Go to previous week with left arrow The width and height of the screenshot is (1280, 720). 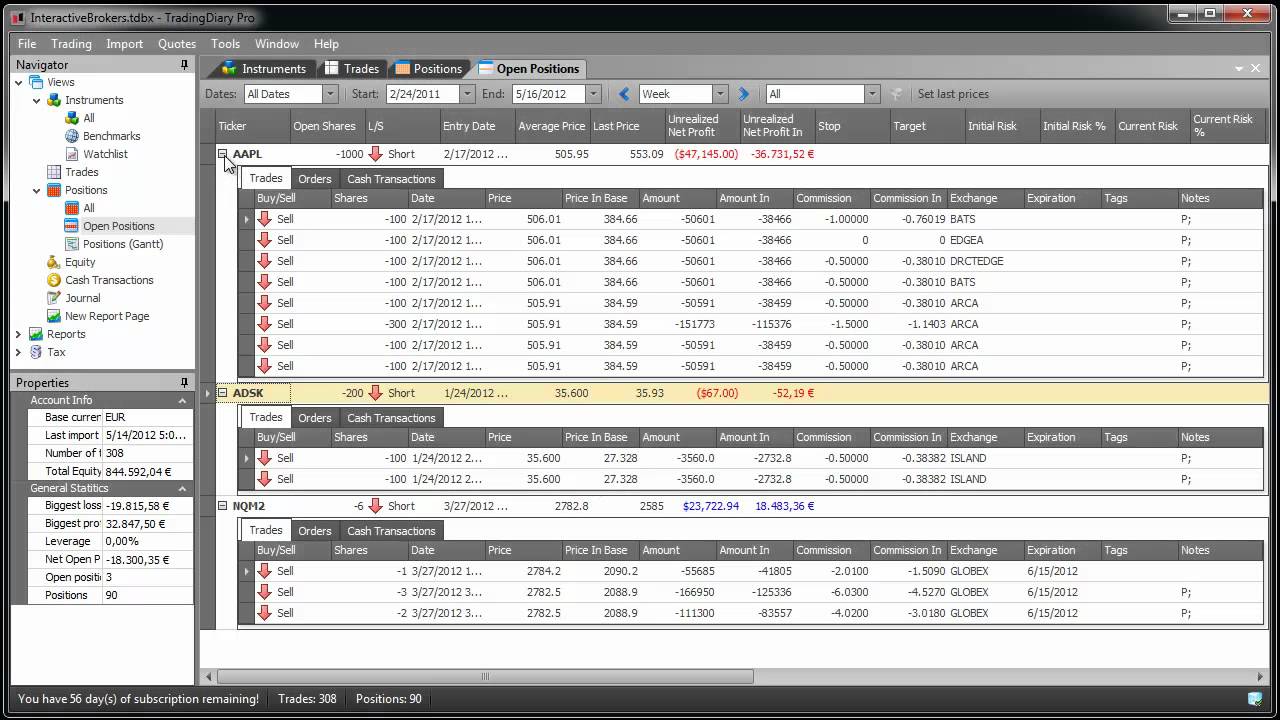click(625, 94)
